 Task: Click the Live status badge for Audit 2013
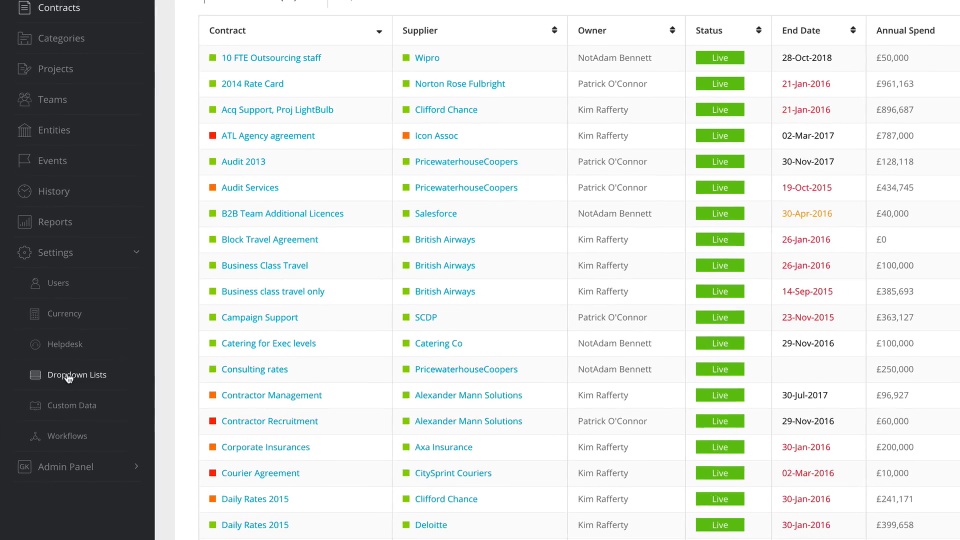click(x=720, y=162)
